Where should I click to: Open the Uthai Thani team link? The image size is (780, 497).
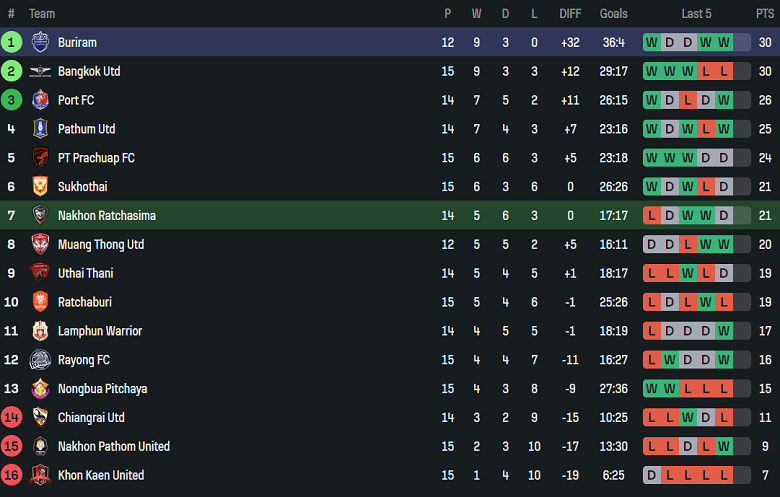tap(85, 273)
